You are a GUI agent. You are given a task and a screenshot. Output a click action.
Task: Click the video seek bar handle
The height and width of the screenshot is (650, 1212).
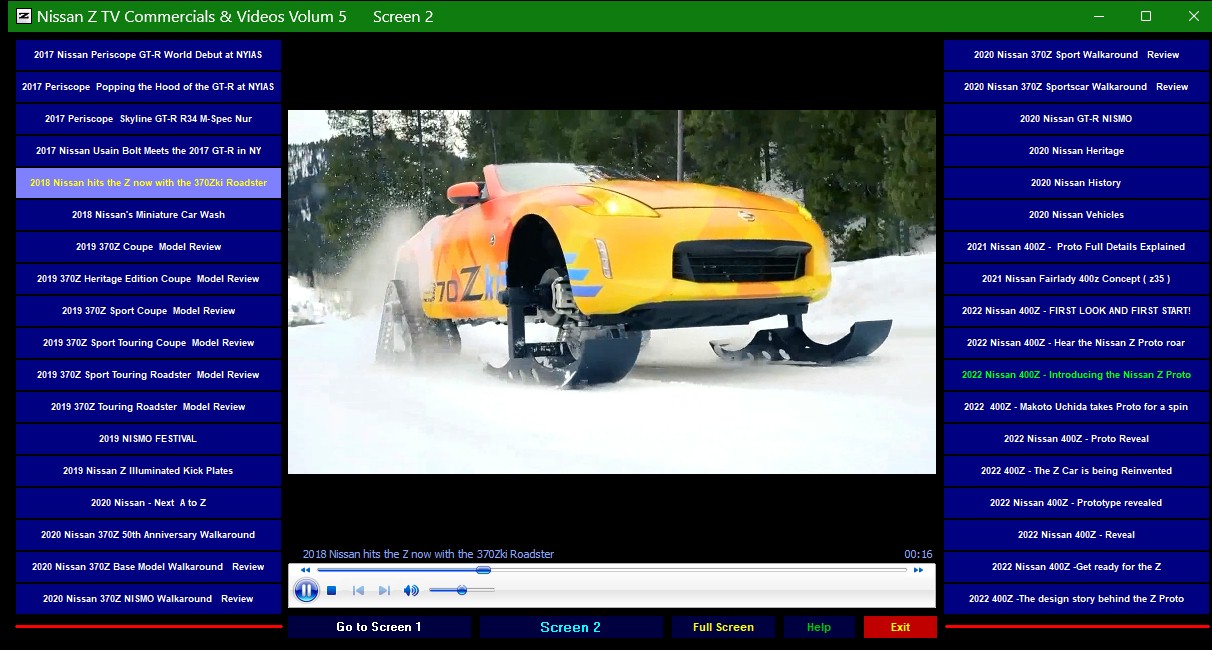click(x=483, y=570)
